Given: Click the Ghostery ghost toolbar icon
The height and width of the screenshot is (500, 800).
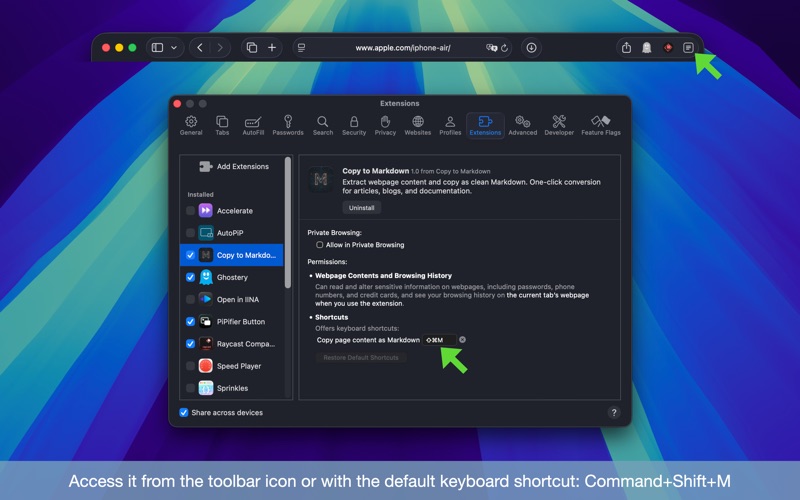Looking at the screenshot, I should [x=646, y=47].
